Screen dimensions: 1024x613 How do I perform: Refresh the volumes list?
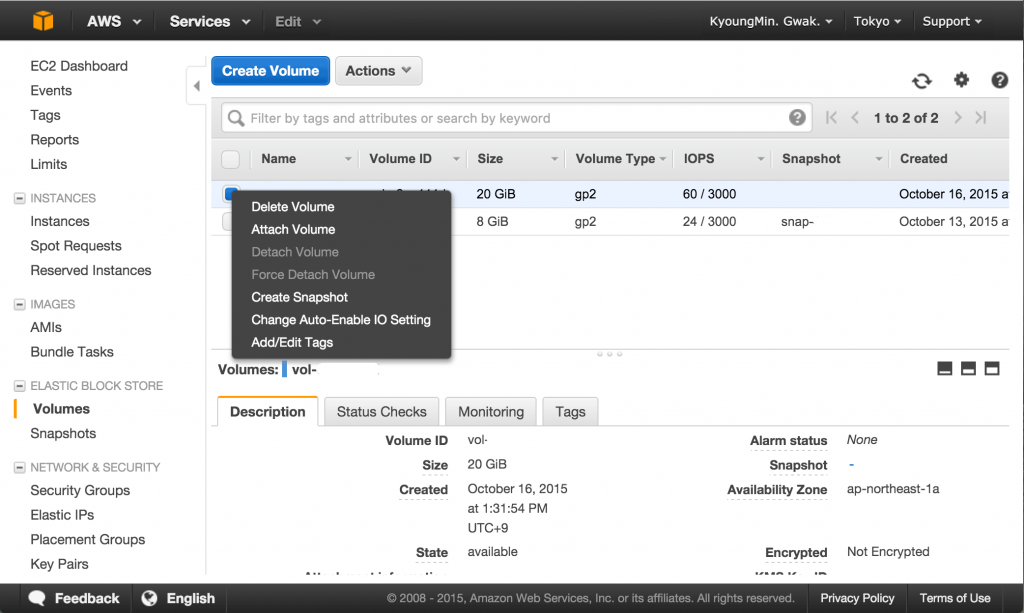click(x=921, y=81)
